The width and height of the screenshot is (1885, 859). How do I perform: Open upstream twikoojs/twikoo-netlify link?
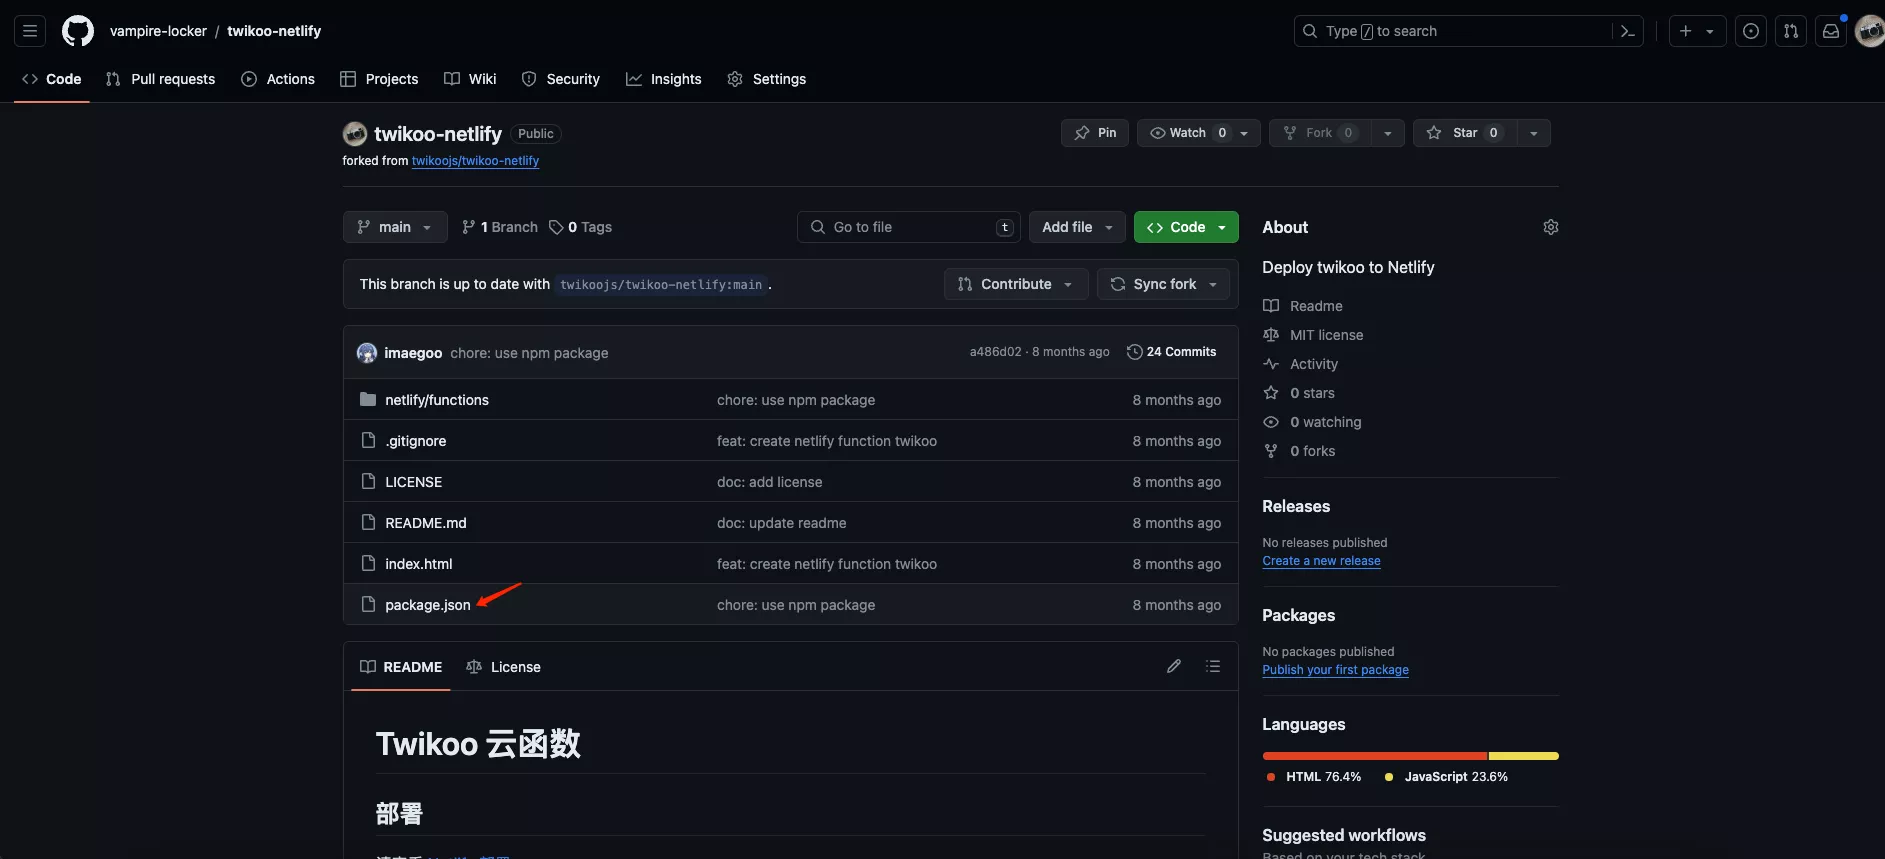(x=475, y=161)
